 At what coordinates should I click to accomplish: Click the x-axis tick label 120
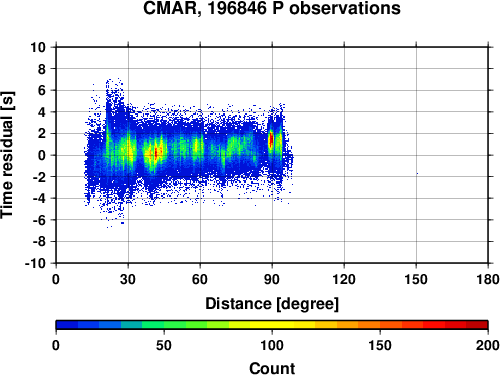344,279
